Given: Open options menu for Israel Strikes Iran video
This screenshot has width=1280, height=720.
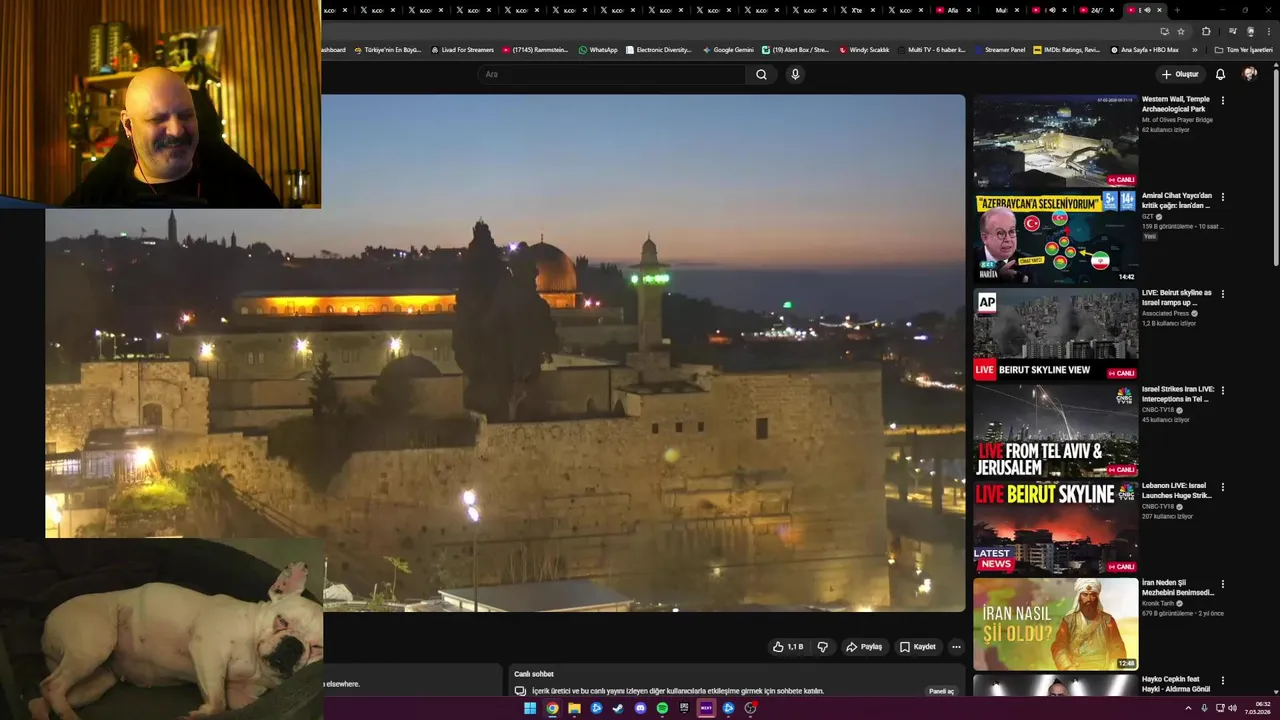Looking at the screenshot, I should pos(1222,390).
